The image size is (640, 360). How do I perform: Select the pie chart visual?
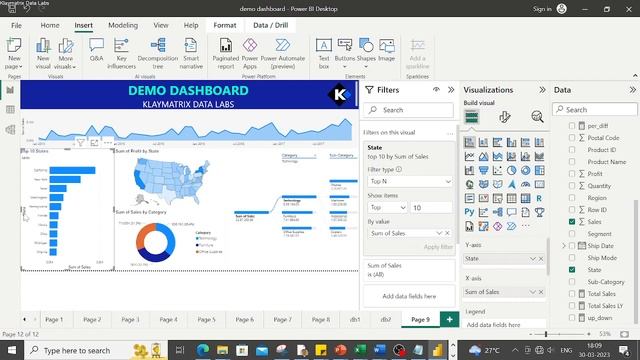(511, 170)
